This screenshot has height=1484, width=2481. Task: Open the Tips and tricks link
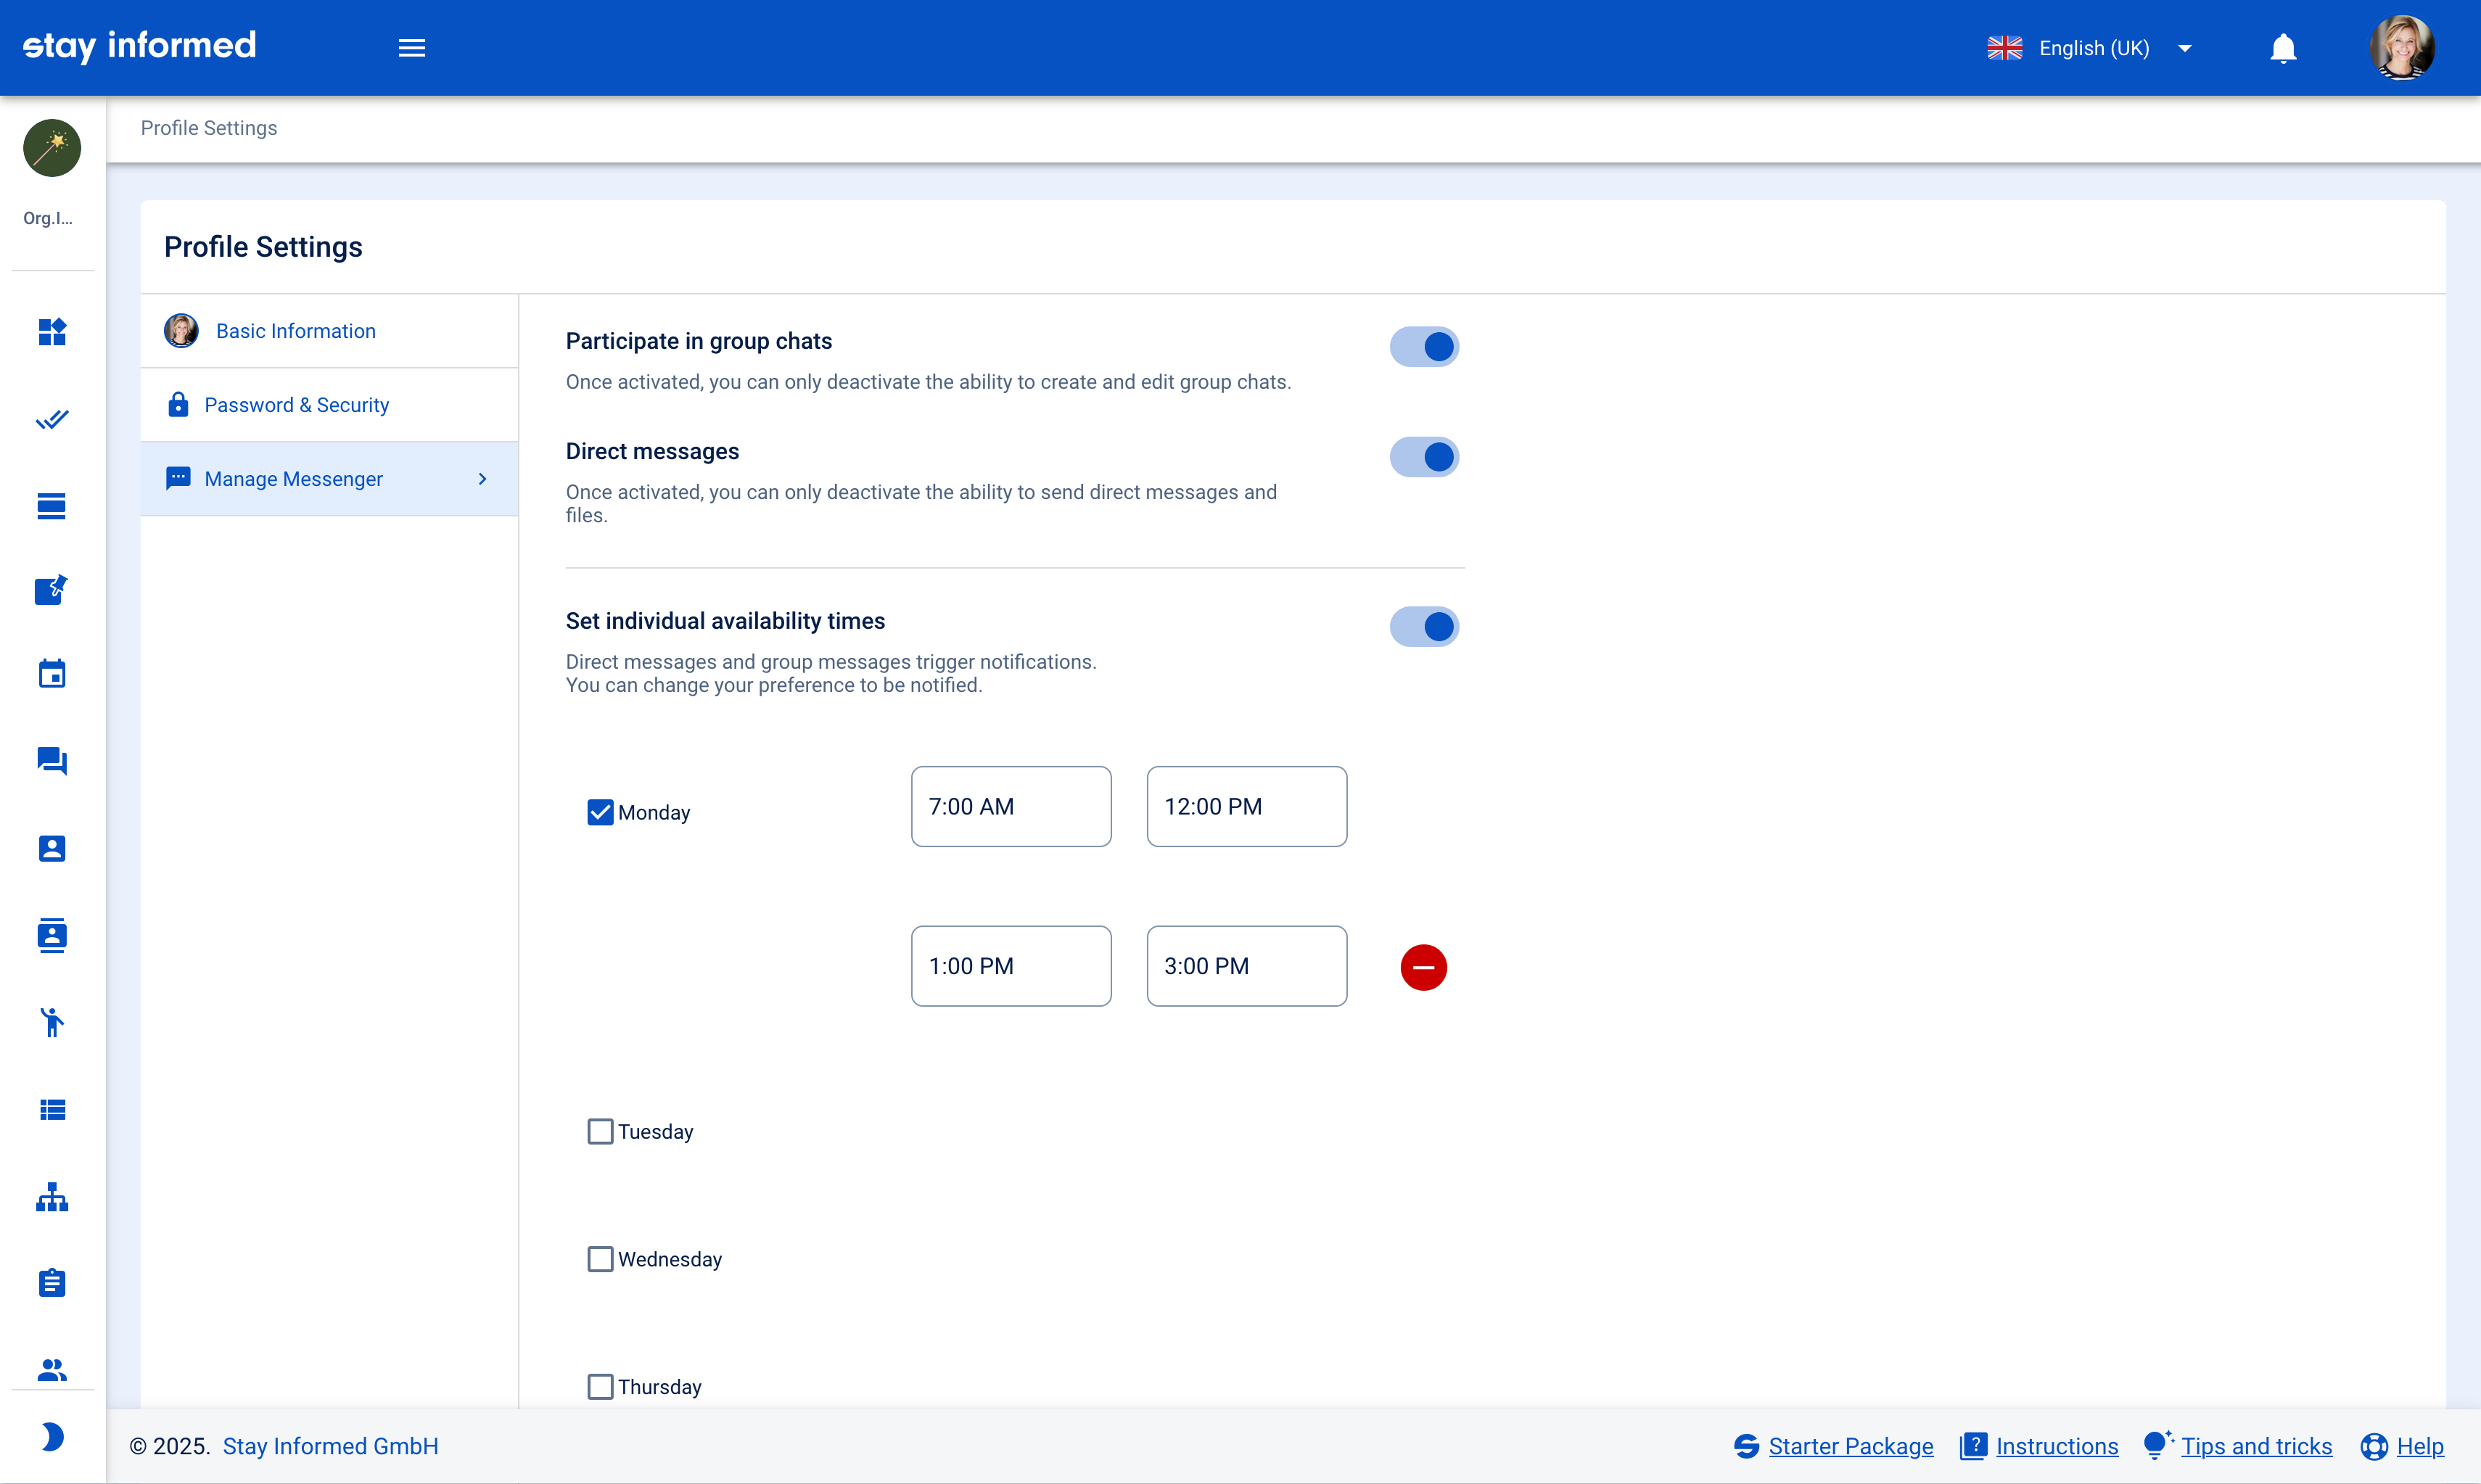pyautogui.click(x=2256, y=1446)
